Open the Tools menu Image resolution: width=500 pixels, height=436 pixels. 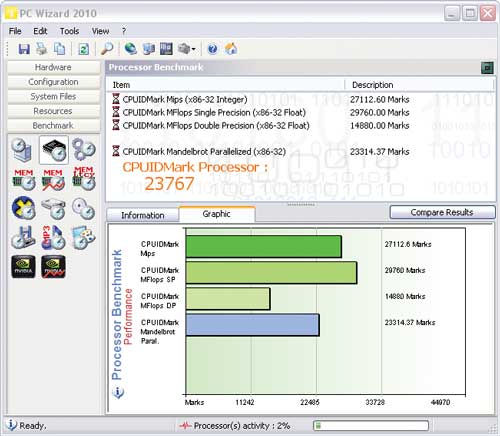click(69, 31)
